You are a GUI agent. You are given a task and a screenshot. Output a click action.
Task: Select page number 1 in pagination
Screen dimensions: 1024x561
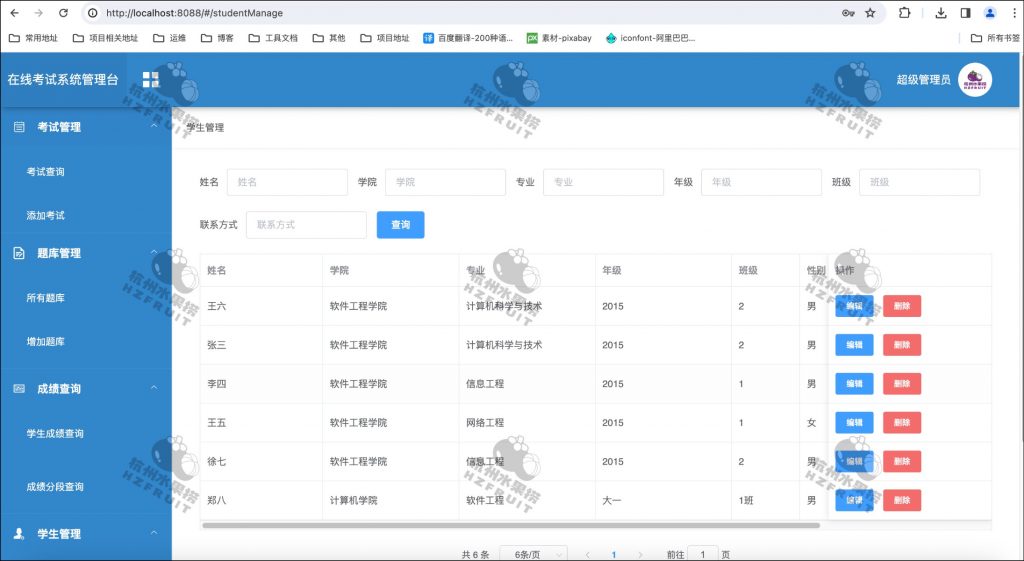click(x=614, y=554)
